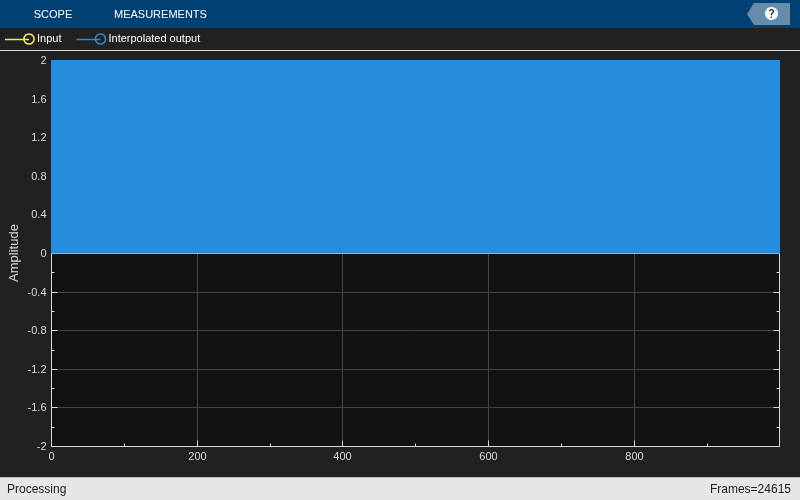Image resolution: width=800 pixels, height=500 pixels.
Task: Open the help question mark icon
Action: tap(771, 14)
